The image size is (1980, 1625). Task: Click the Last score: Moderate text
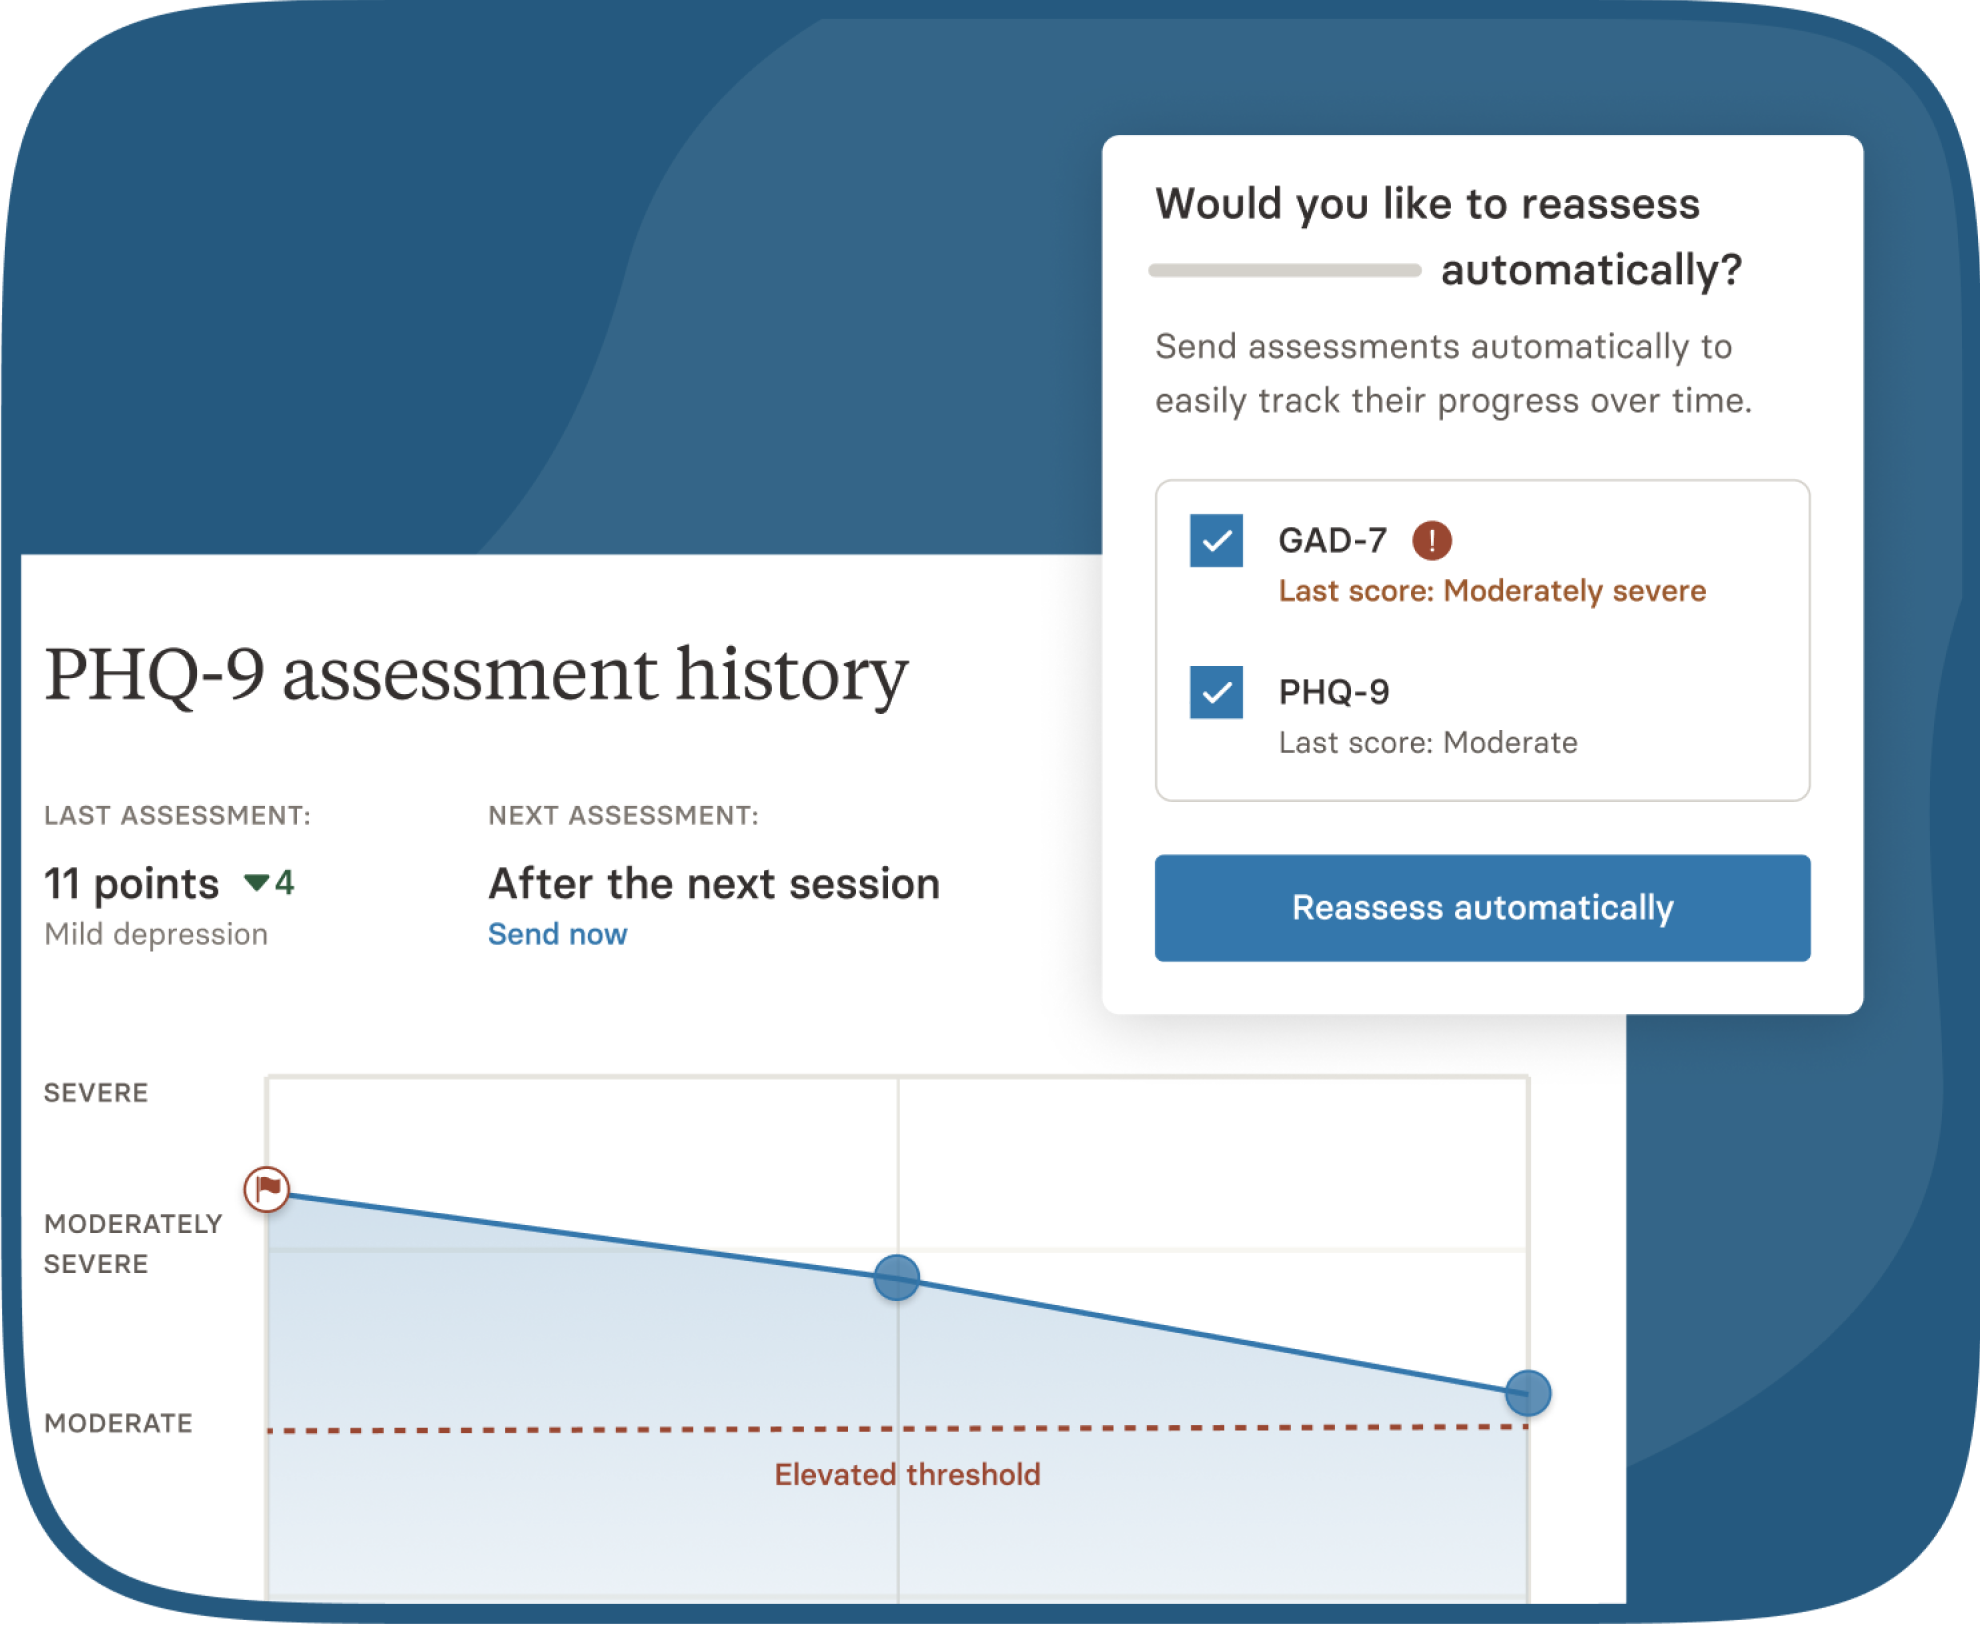tap(1428, 743)
